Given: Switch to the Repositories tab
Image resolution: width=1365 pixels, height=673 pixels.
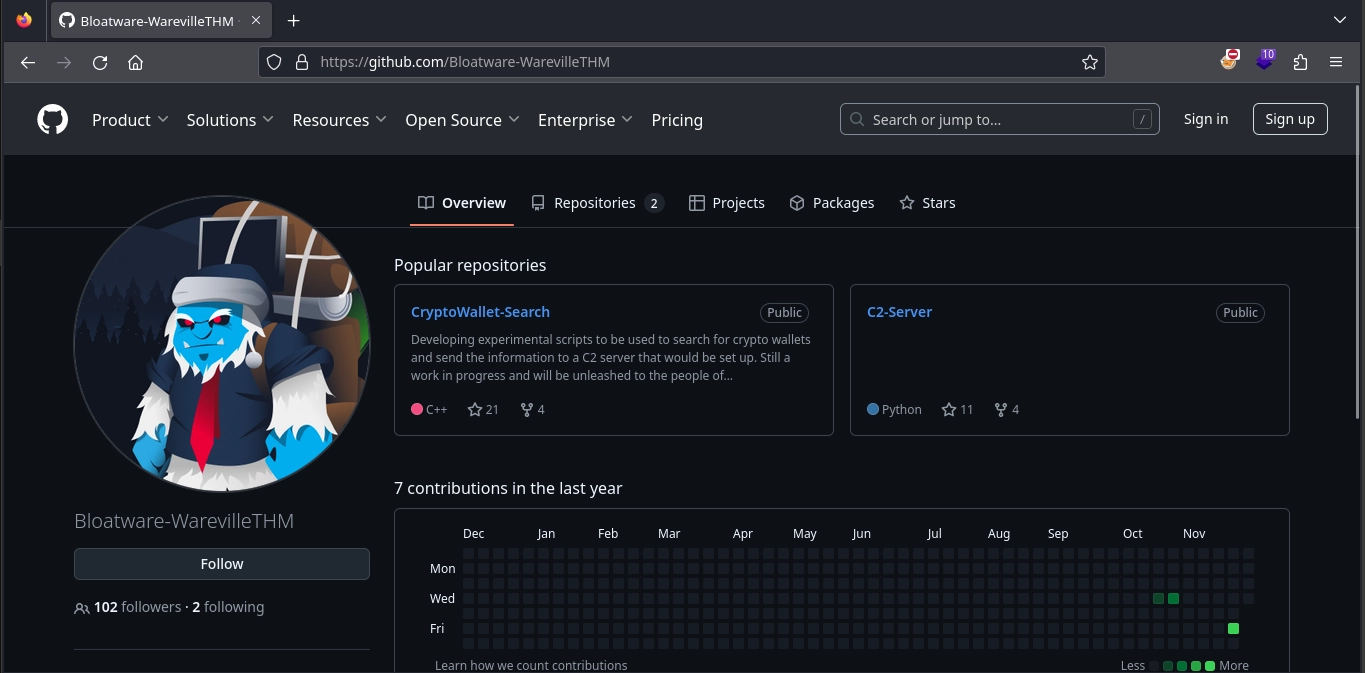Looking at the screenshot, I should tap(596, 203).
